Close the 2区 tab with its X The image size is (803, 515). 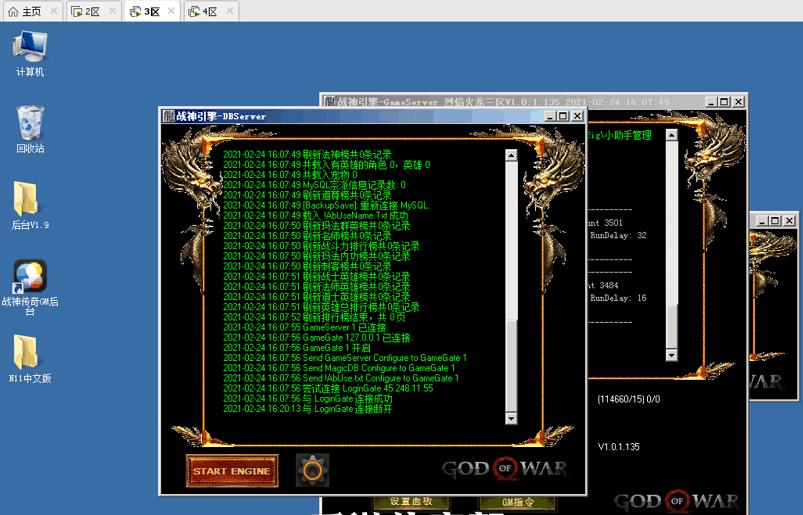(113, 11)
